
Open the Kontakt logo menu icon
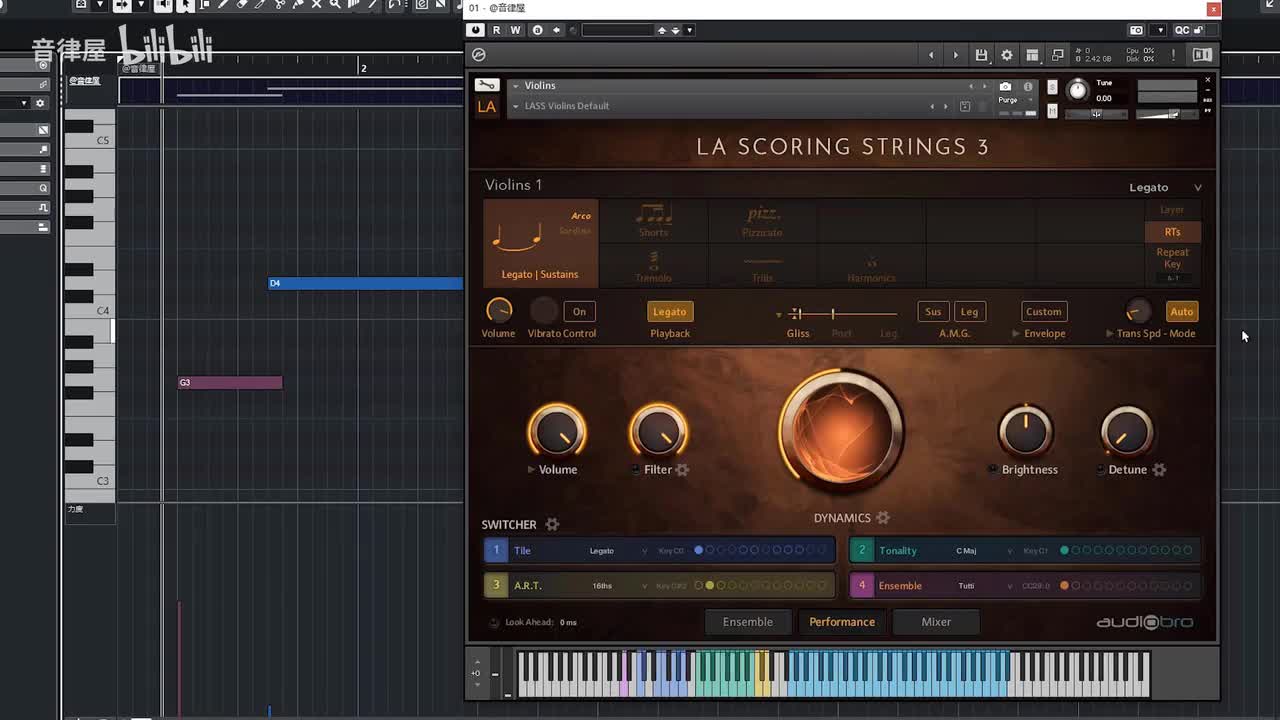tap(479, 55)
